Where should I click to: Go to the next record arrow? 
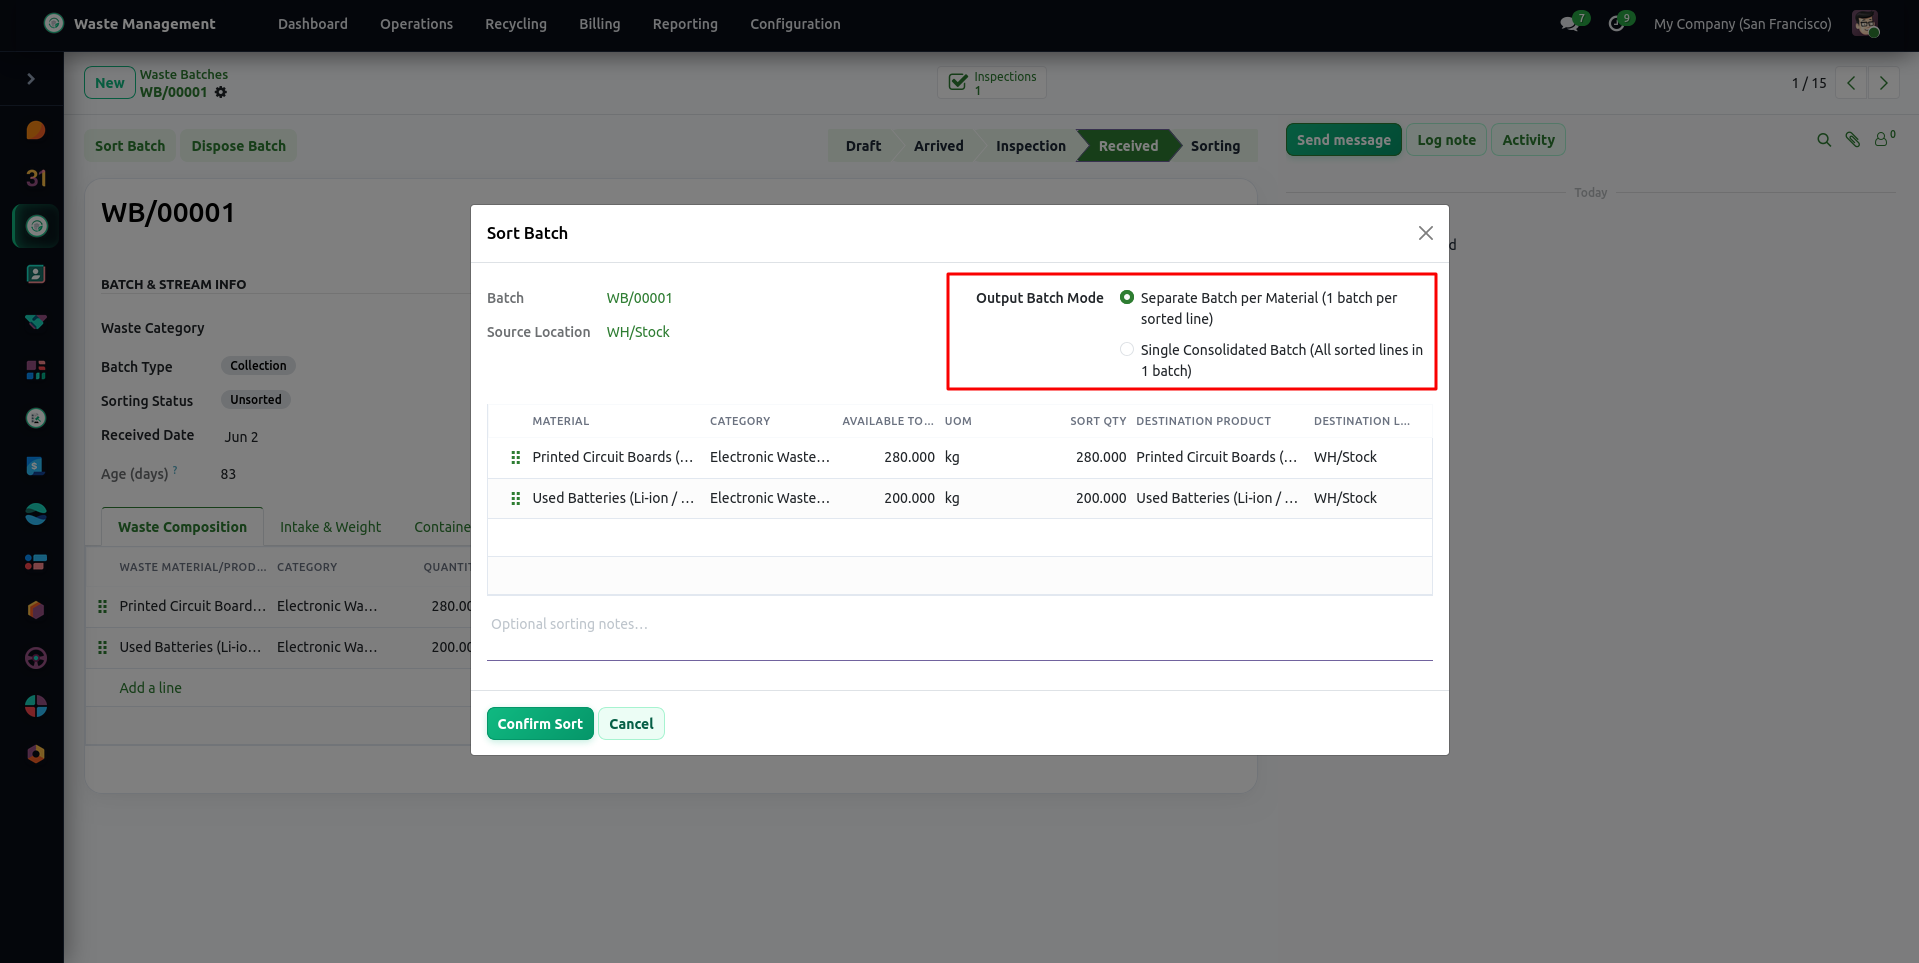pos(1883,83)
